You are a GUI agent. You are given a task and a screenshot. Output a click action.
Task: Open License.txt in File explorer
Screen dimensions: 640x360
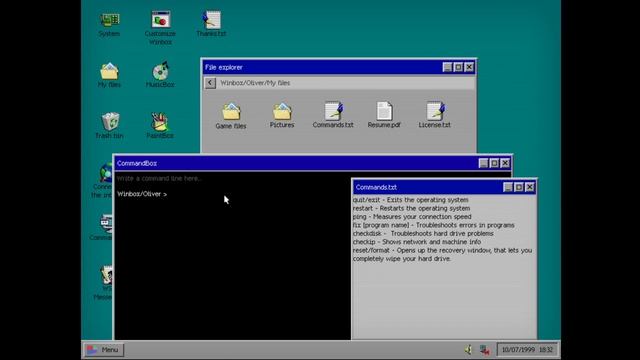coord(435,115)
